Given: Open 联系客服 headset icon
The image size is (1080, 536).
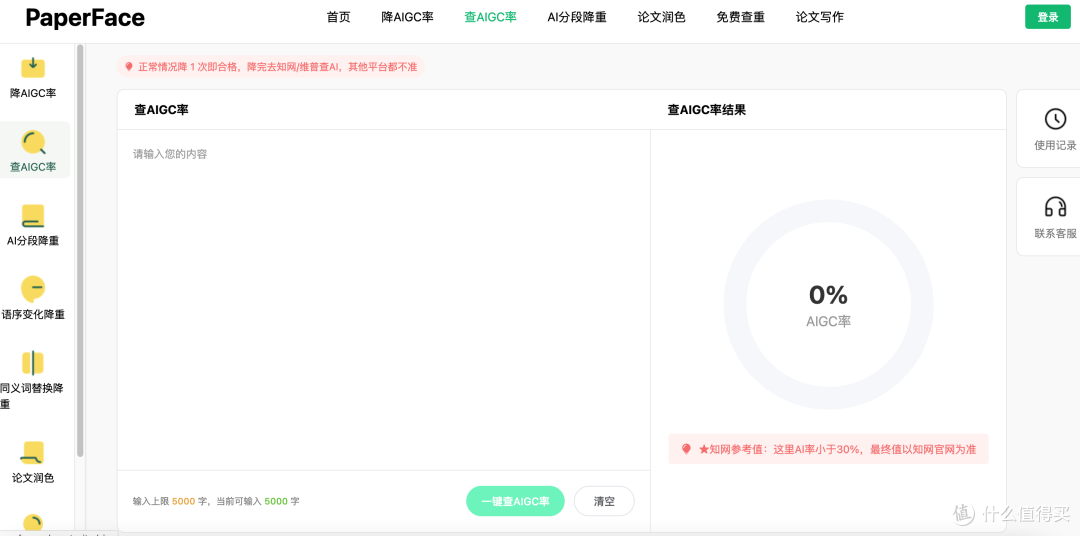Looking at the screenshot, I should point(1055,207).
